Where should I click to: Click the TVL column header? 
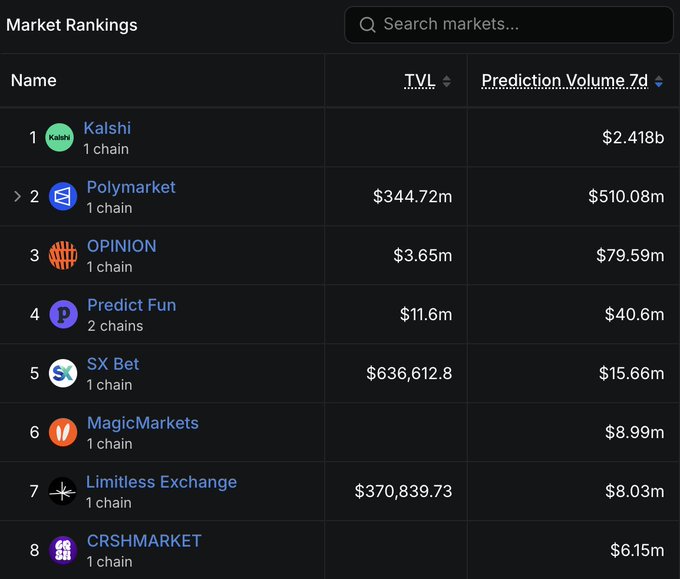pyautogui.click(x=419, y=81)
